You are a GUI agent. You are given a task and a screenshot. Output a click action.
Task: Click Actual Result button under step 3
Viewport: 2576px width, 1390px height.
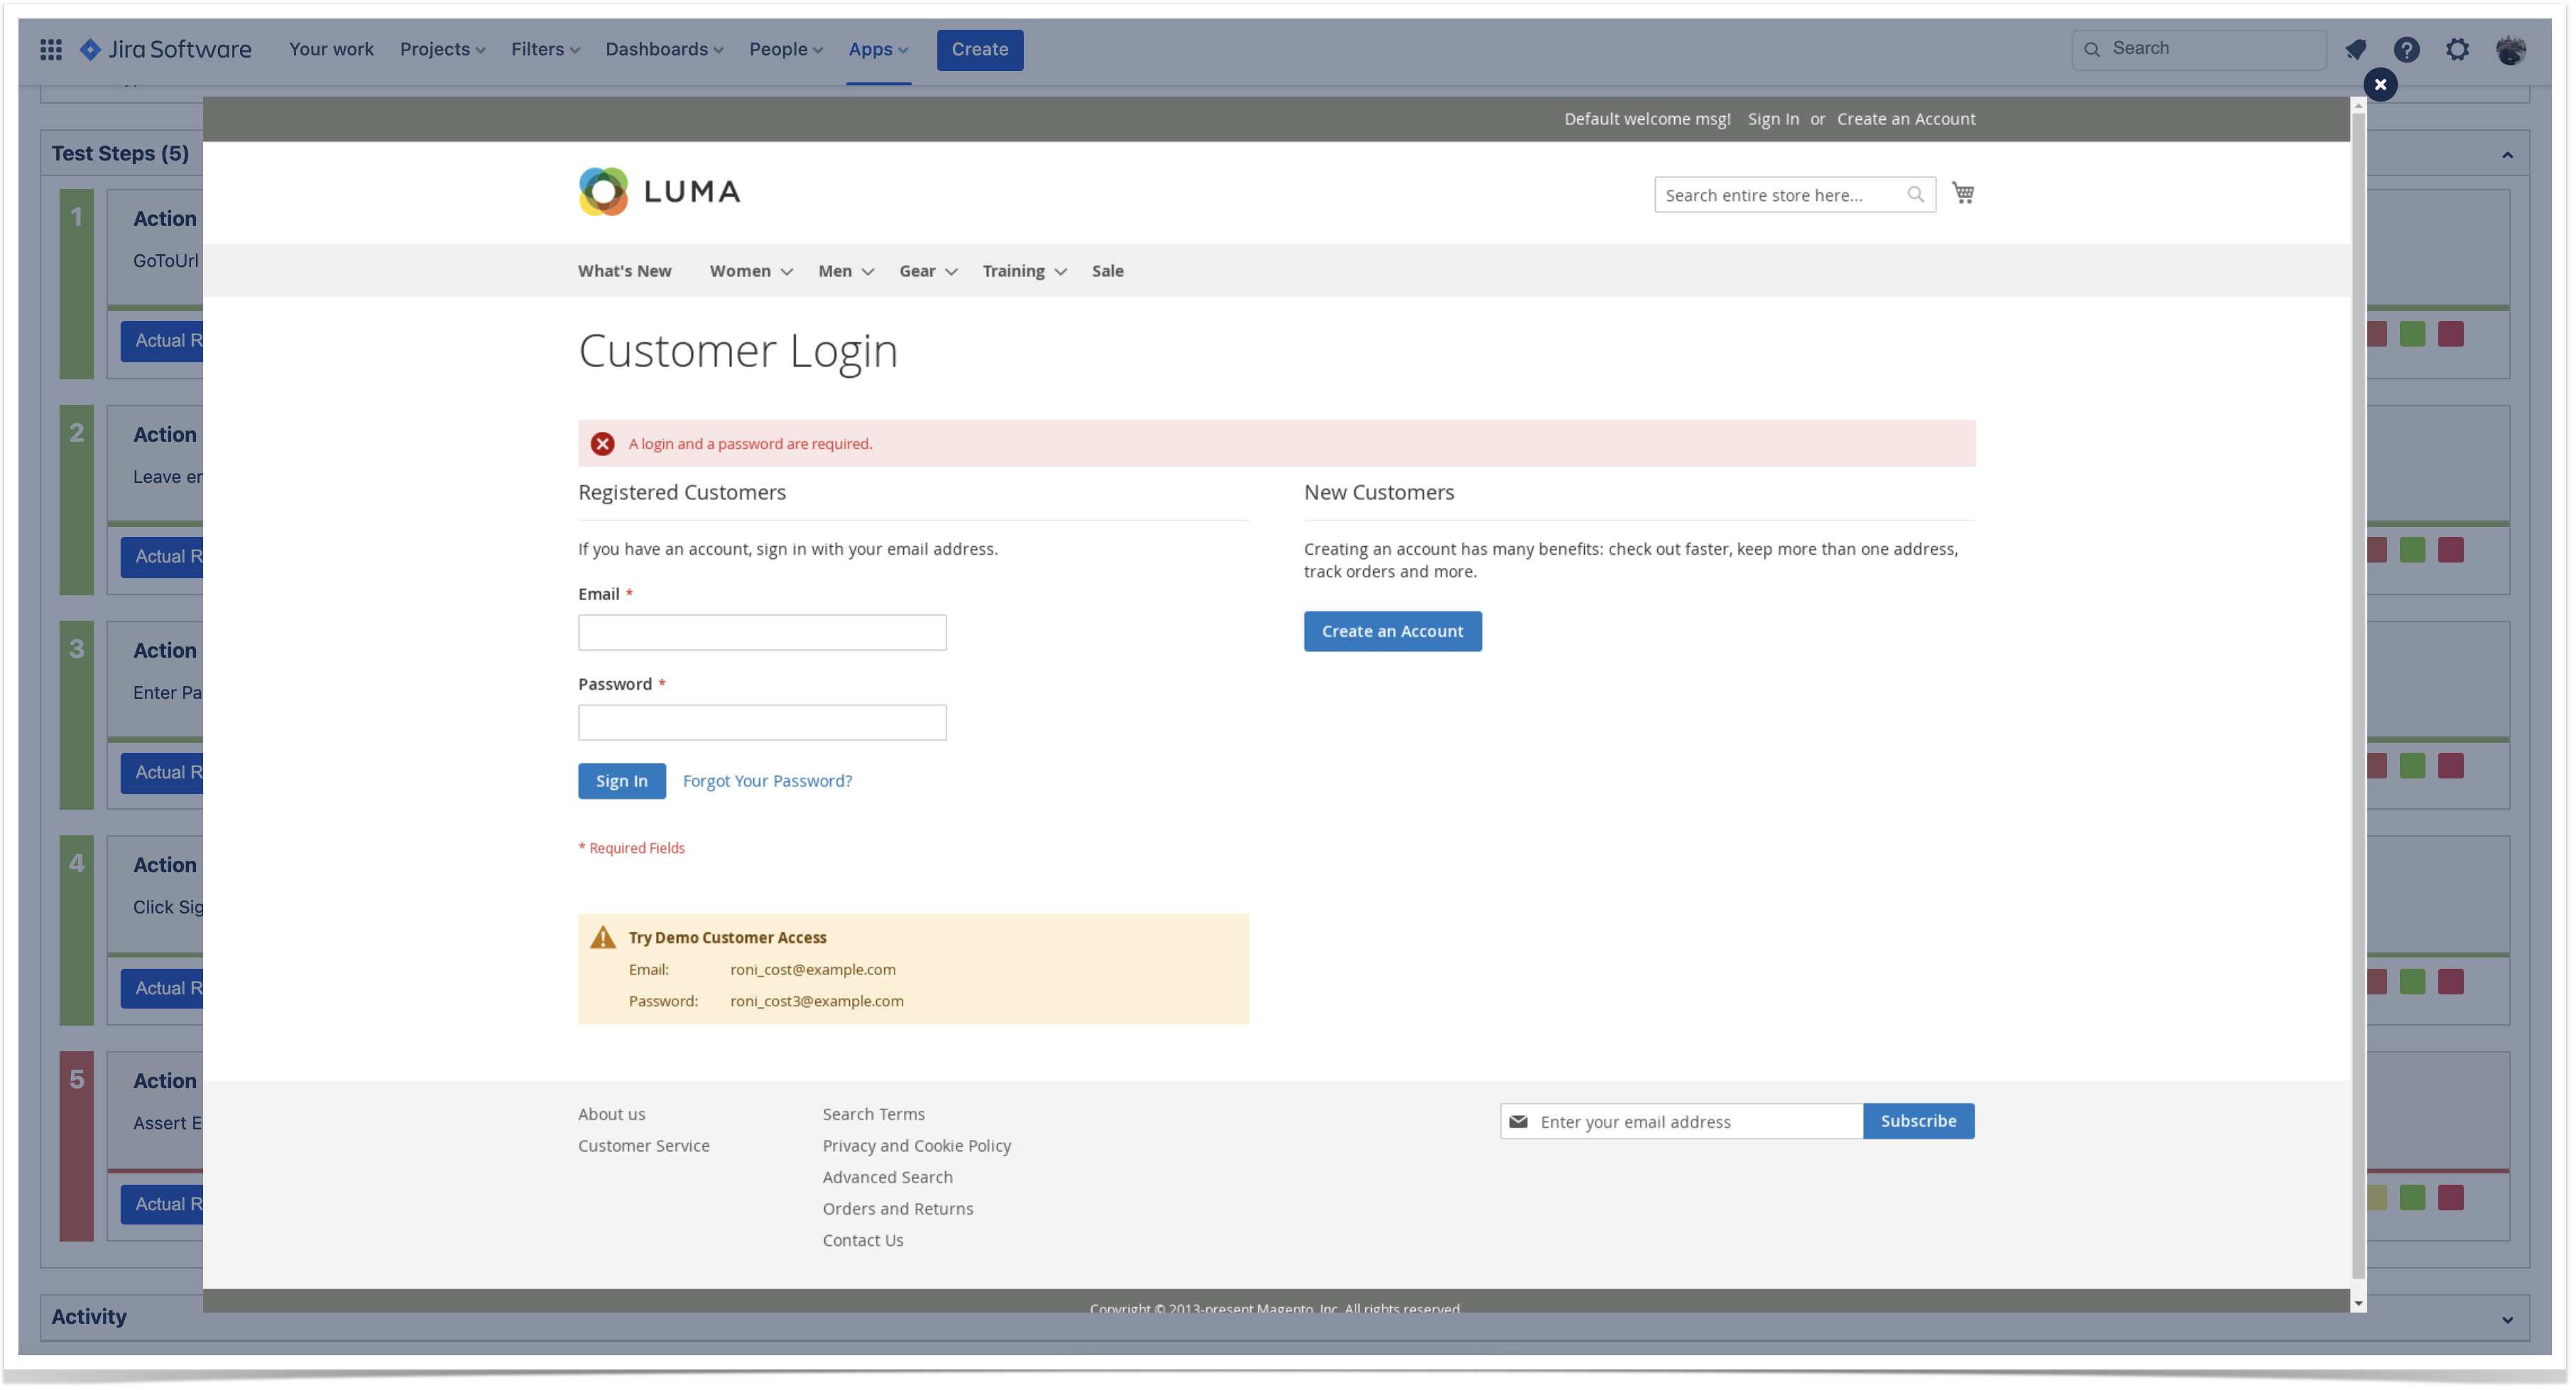(x=162, y=773)
